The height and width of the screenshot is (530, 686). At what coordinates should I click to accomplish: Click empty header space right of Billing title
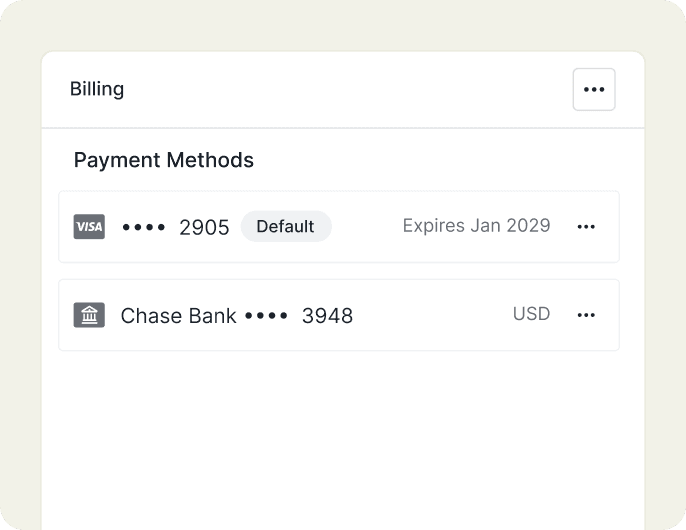[x=340, y=90]
